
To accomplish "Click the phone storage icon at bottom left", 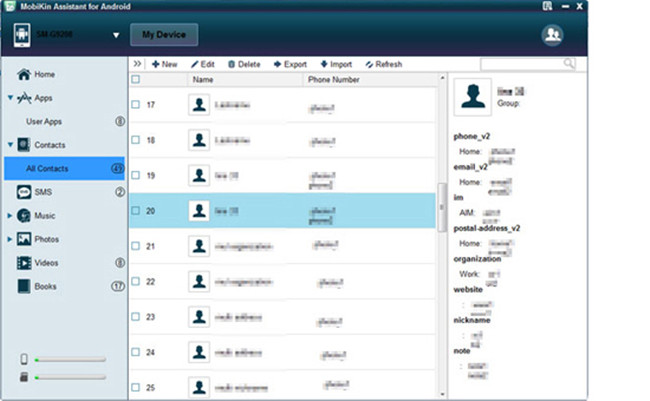I will (x=24, y=359).
